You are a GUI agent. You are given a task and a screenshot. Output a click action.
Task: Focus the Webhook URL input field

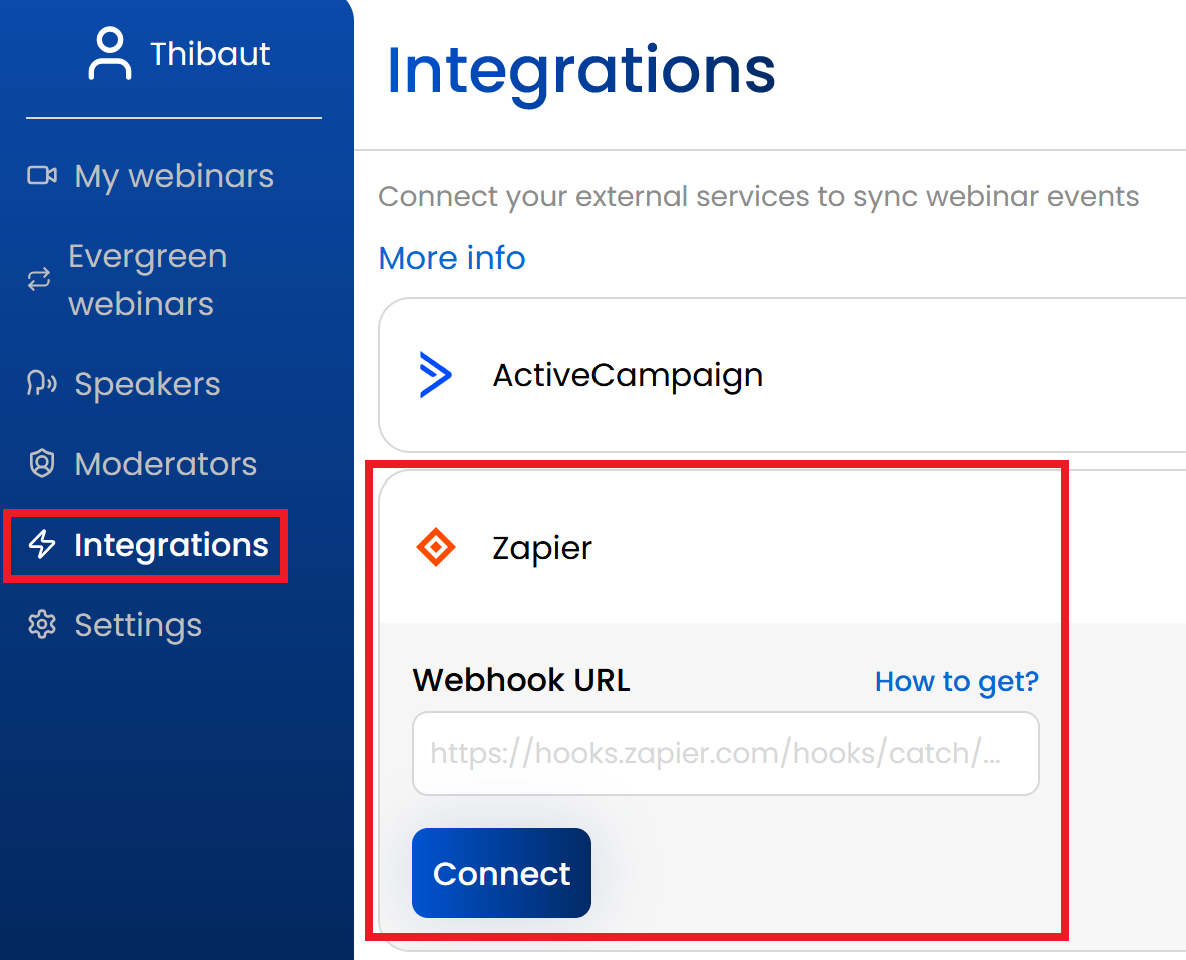725,753
